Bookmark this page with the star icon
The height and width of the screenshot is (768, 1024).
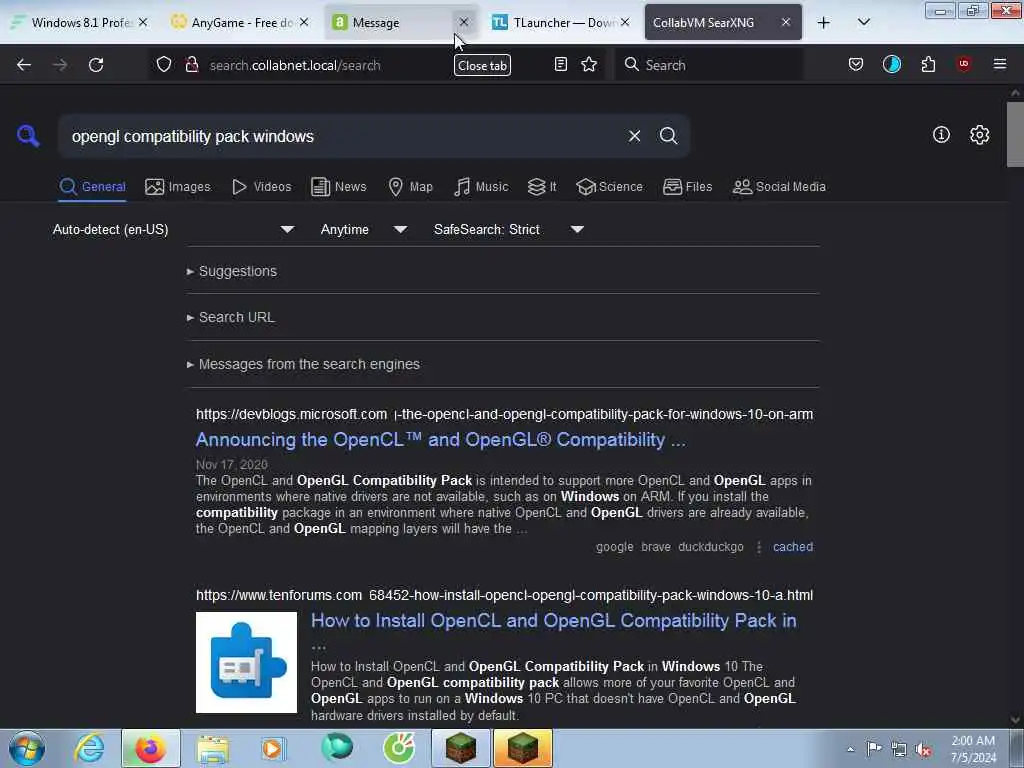pyautogui.click(x=589, y=65)
